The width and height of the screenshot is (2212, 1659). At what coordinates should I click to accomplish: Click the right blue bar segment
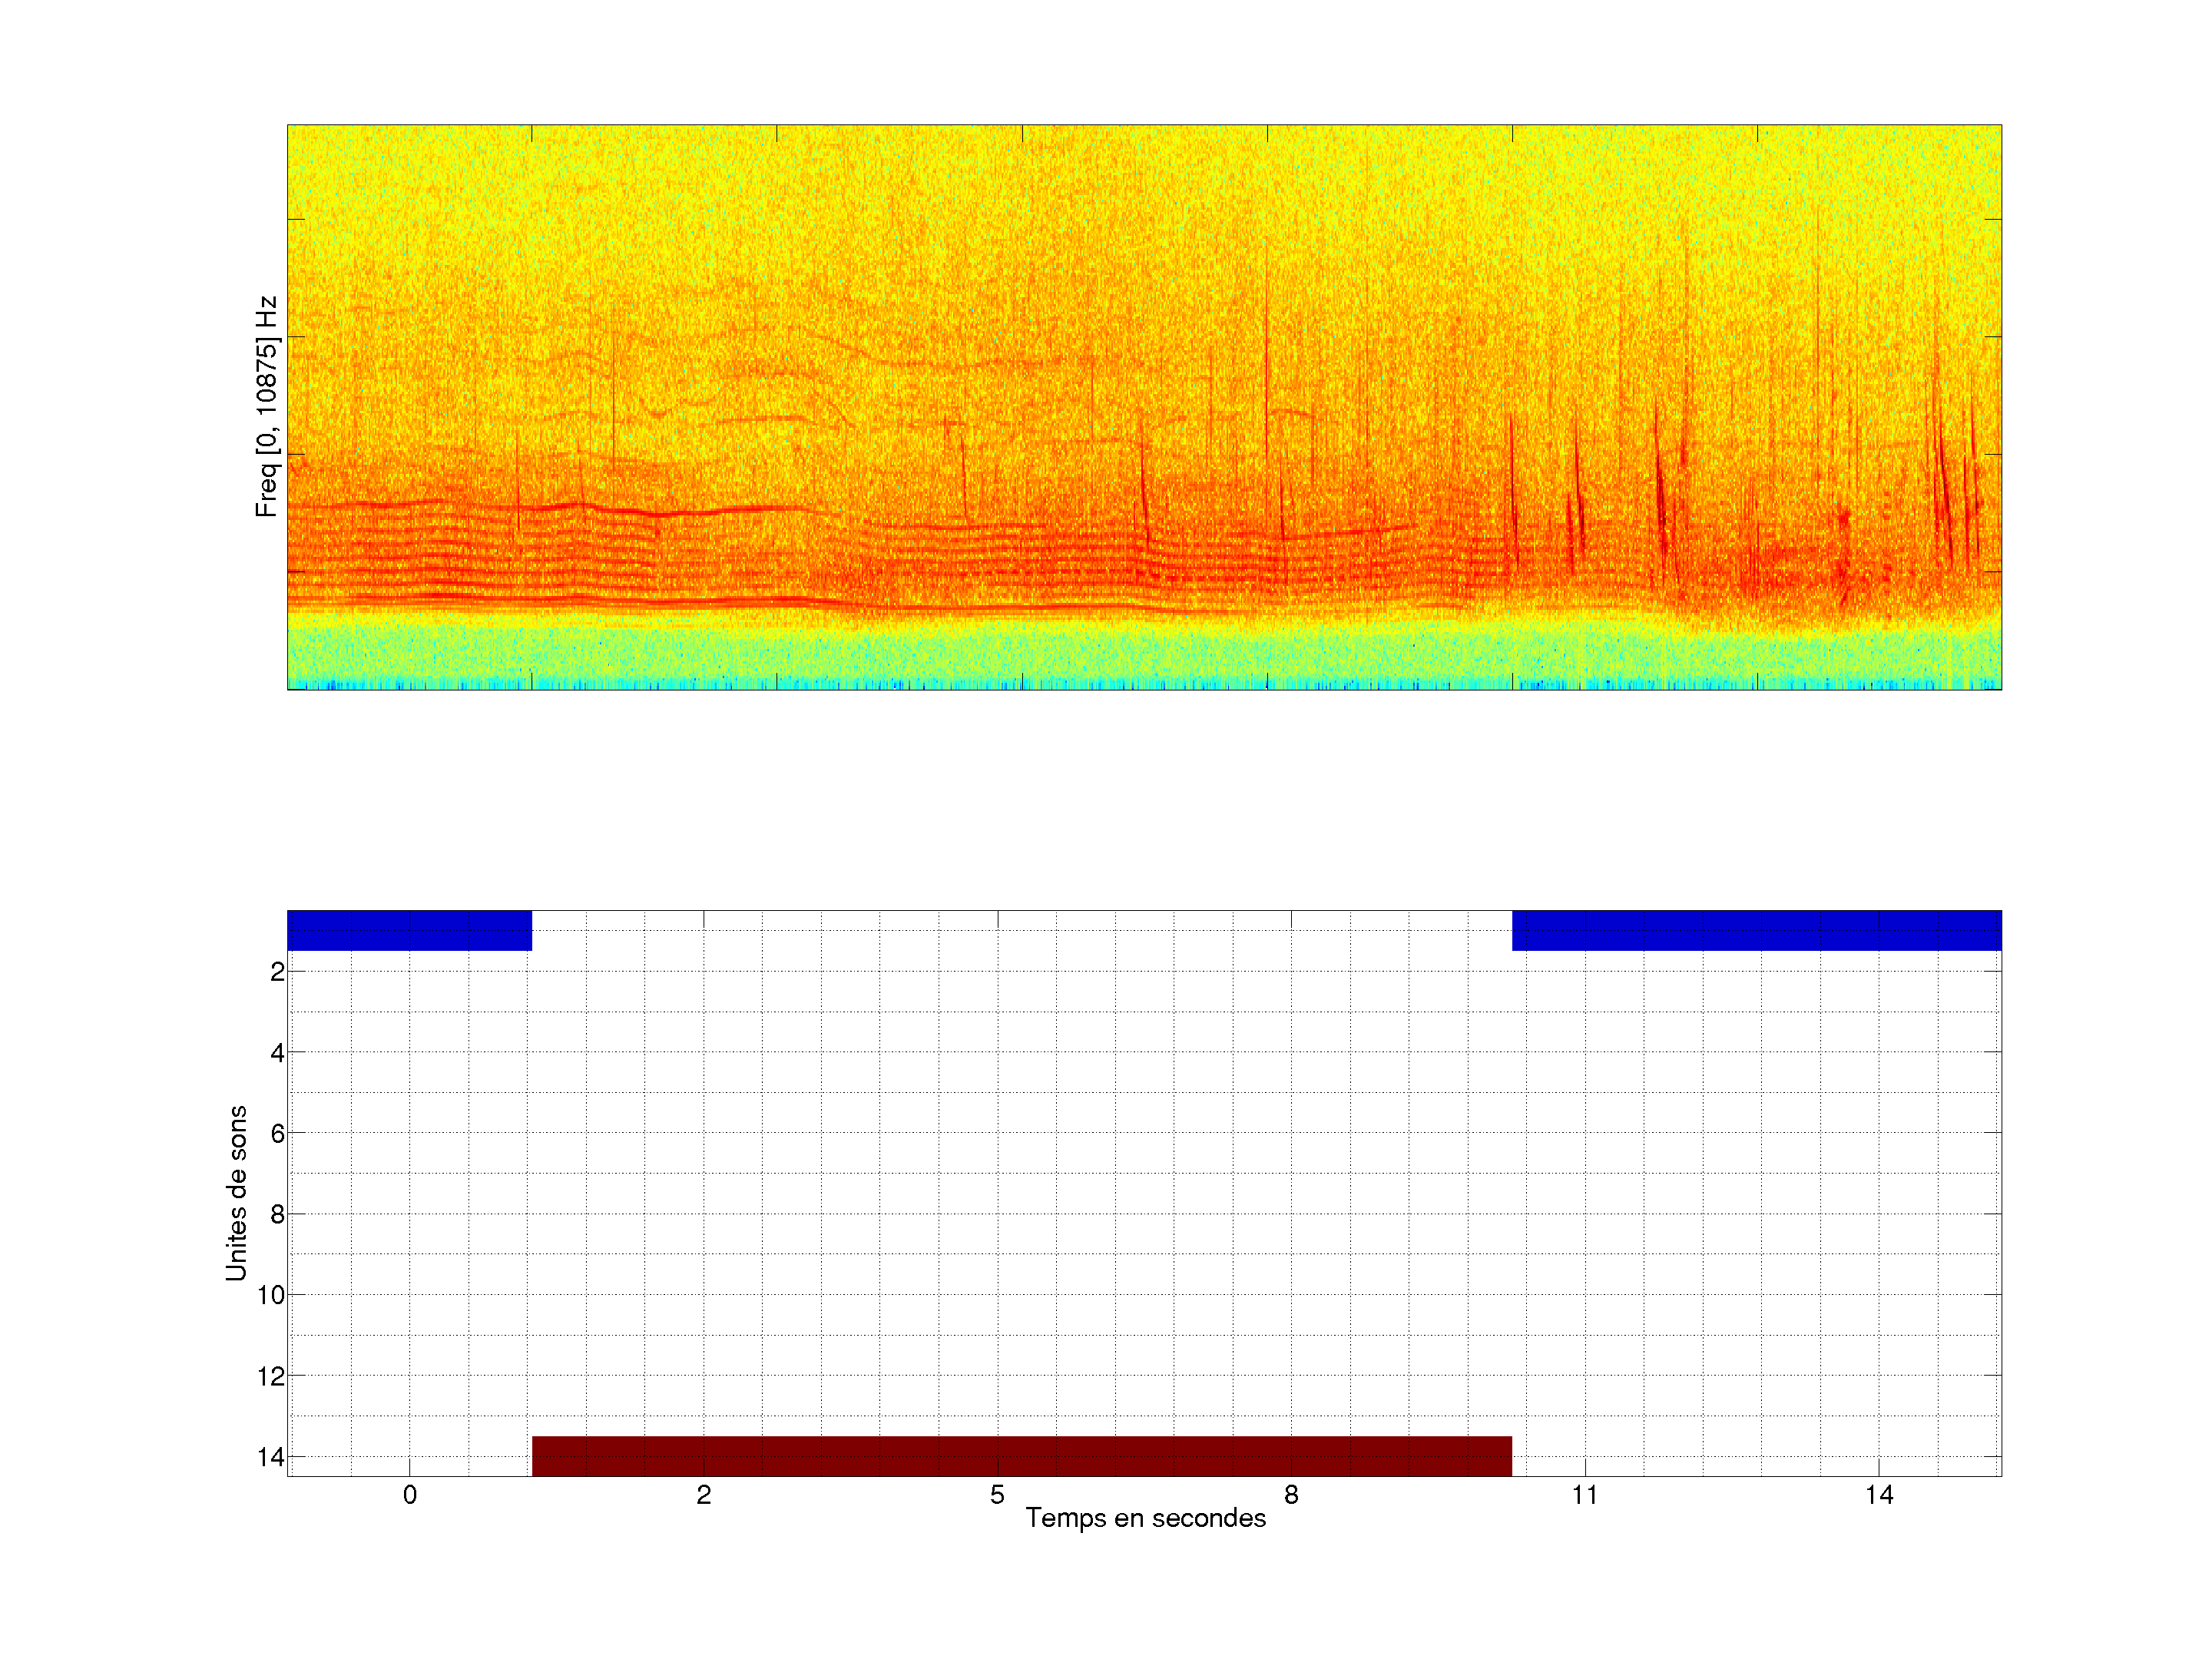(1756, 930)
